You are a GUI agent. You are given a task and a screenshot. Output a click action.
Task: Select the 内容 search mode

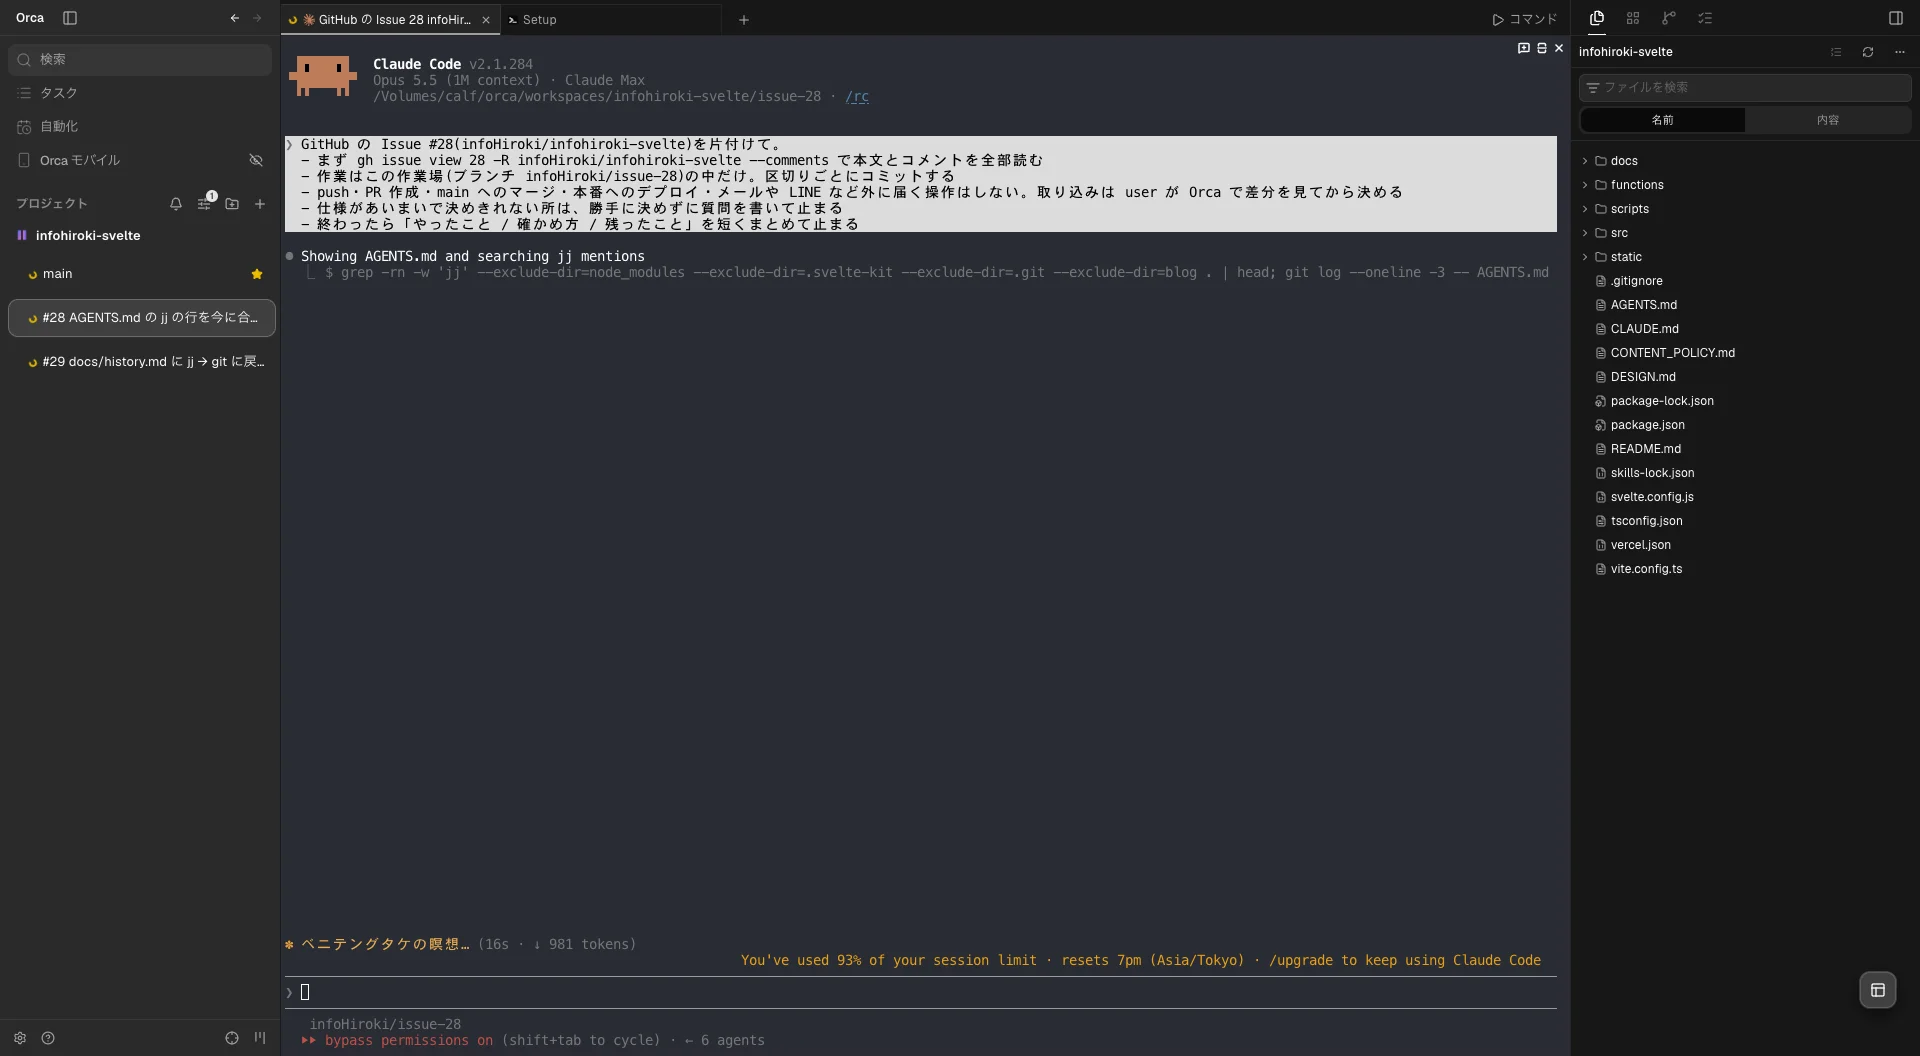pos(1828,120)
